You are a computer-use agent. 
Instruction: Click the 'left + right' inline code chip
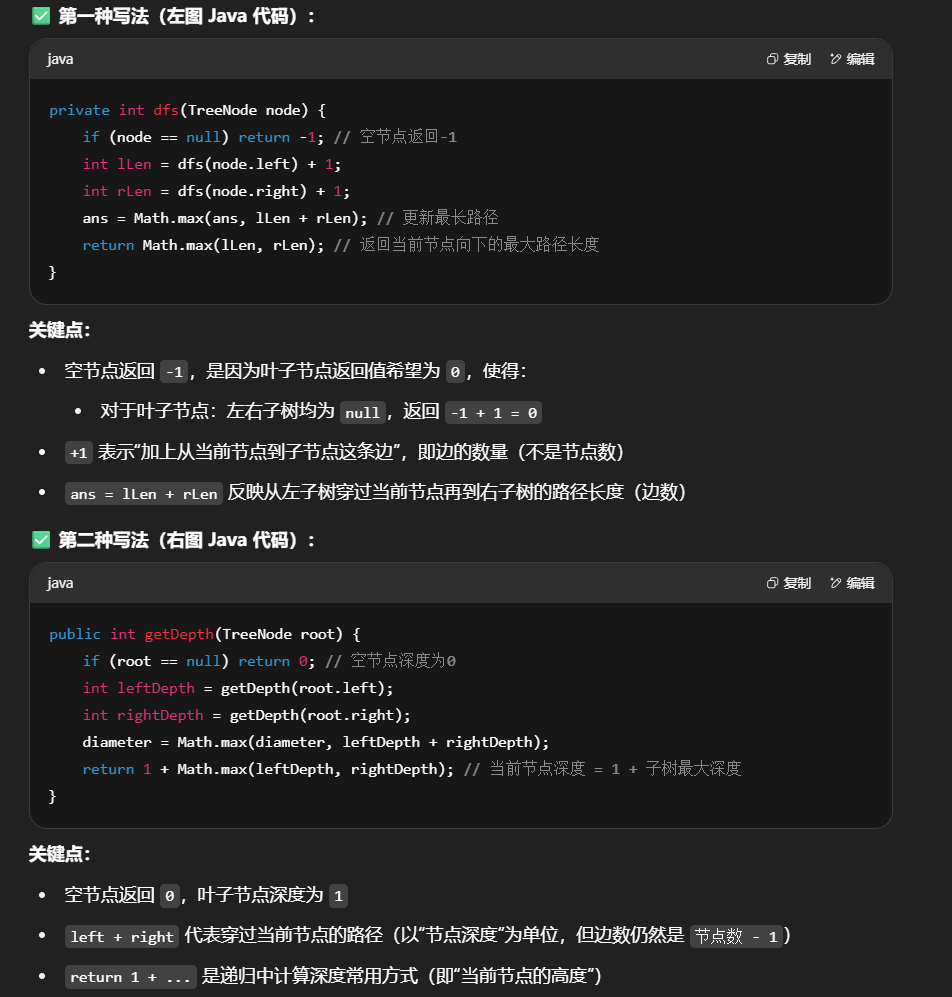[122, 937]
